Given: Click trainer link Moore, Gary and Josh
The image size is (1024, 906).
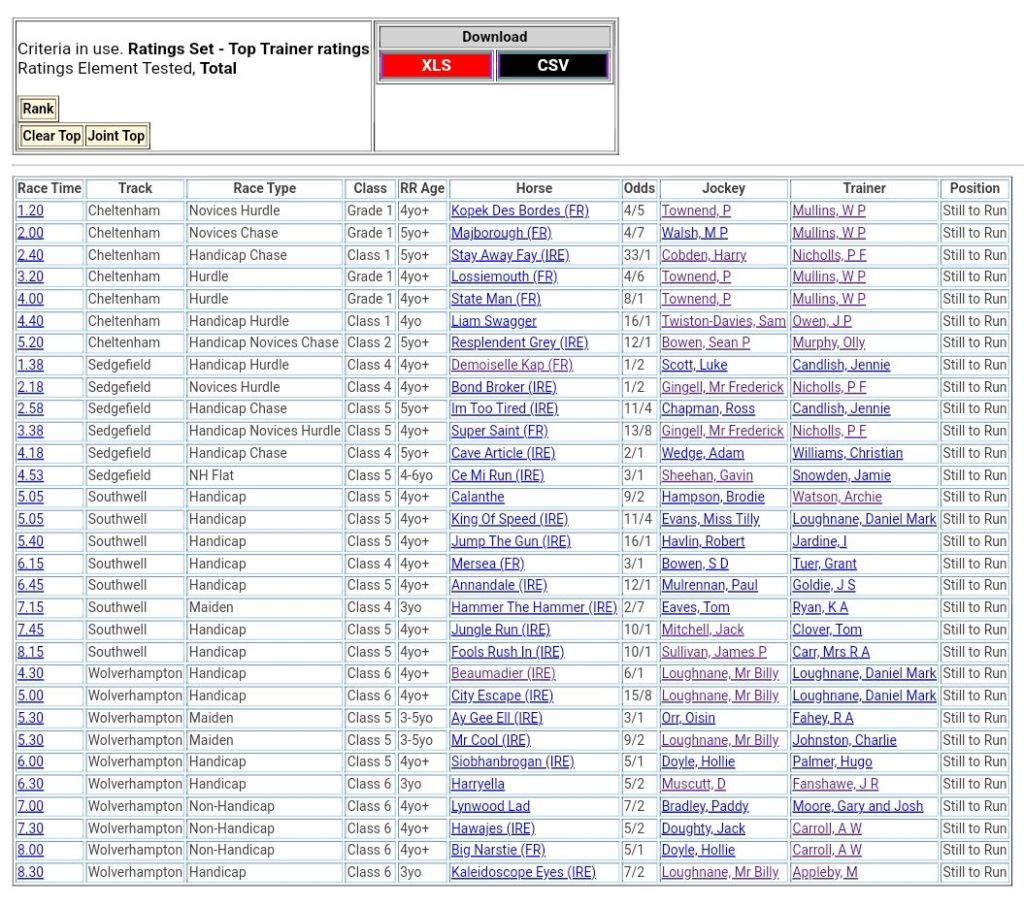Looking at the screenshot, I should click(856, 807).
